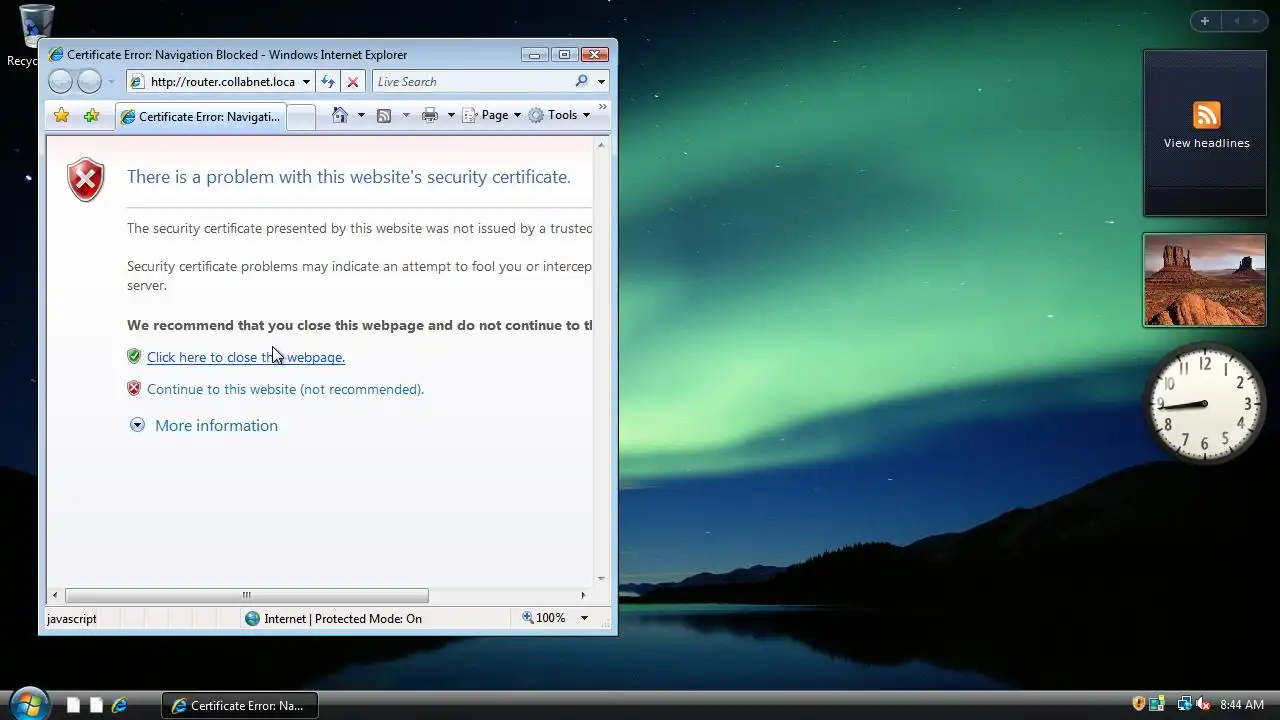Click here to close this webpage link
Image resolution: width=1280 pixels, height=720 pixels.
tap(246, 357)
